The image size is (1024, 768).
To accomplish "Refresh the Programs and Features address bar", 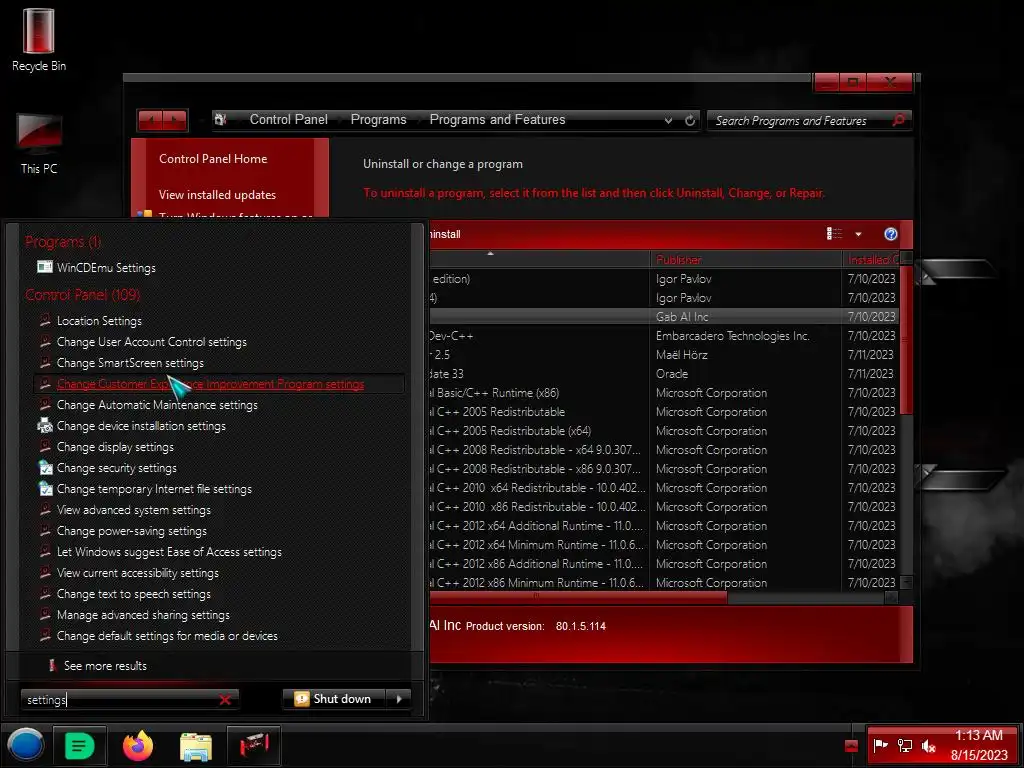I will 690,120.
